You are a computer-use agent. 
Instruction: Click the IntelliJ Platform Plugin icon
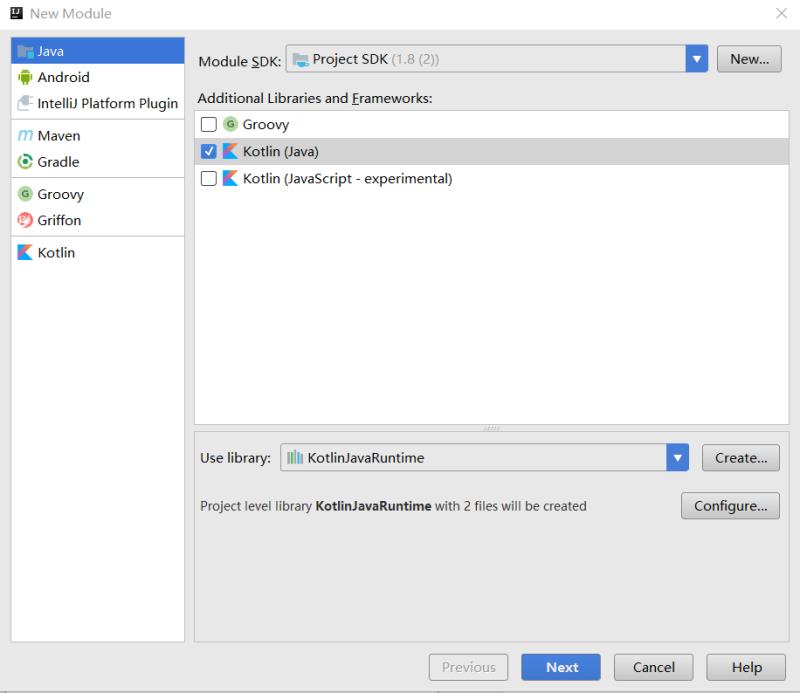pyautogui.click(x=25, y=103)
